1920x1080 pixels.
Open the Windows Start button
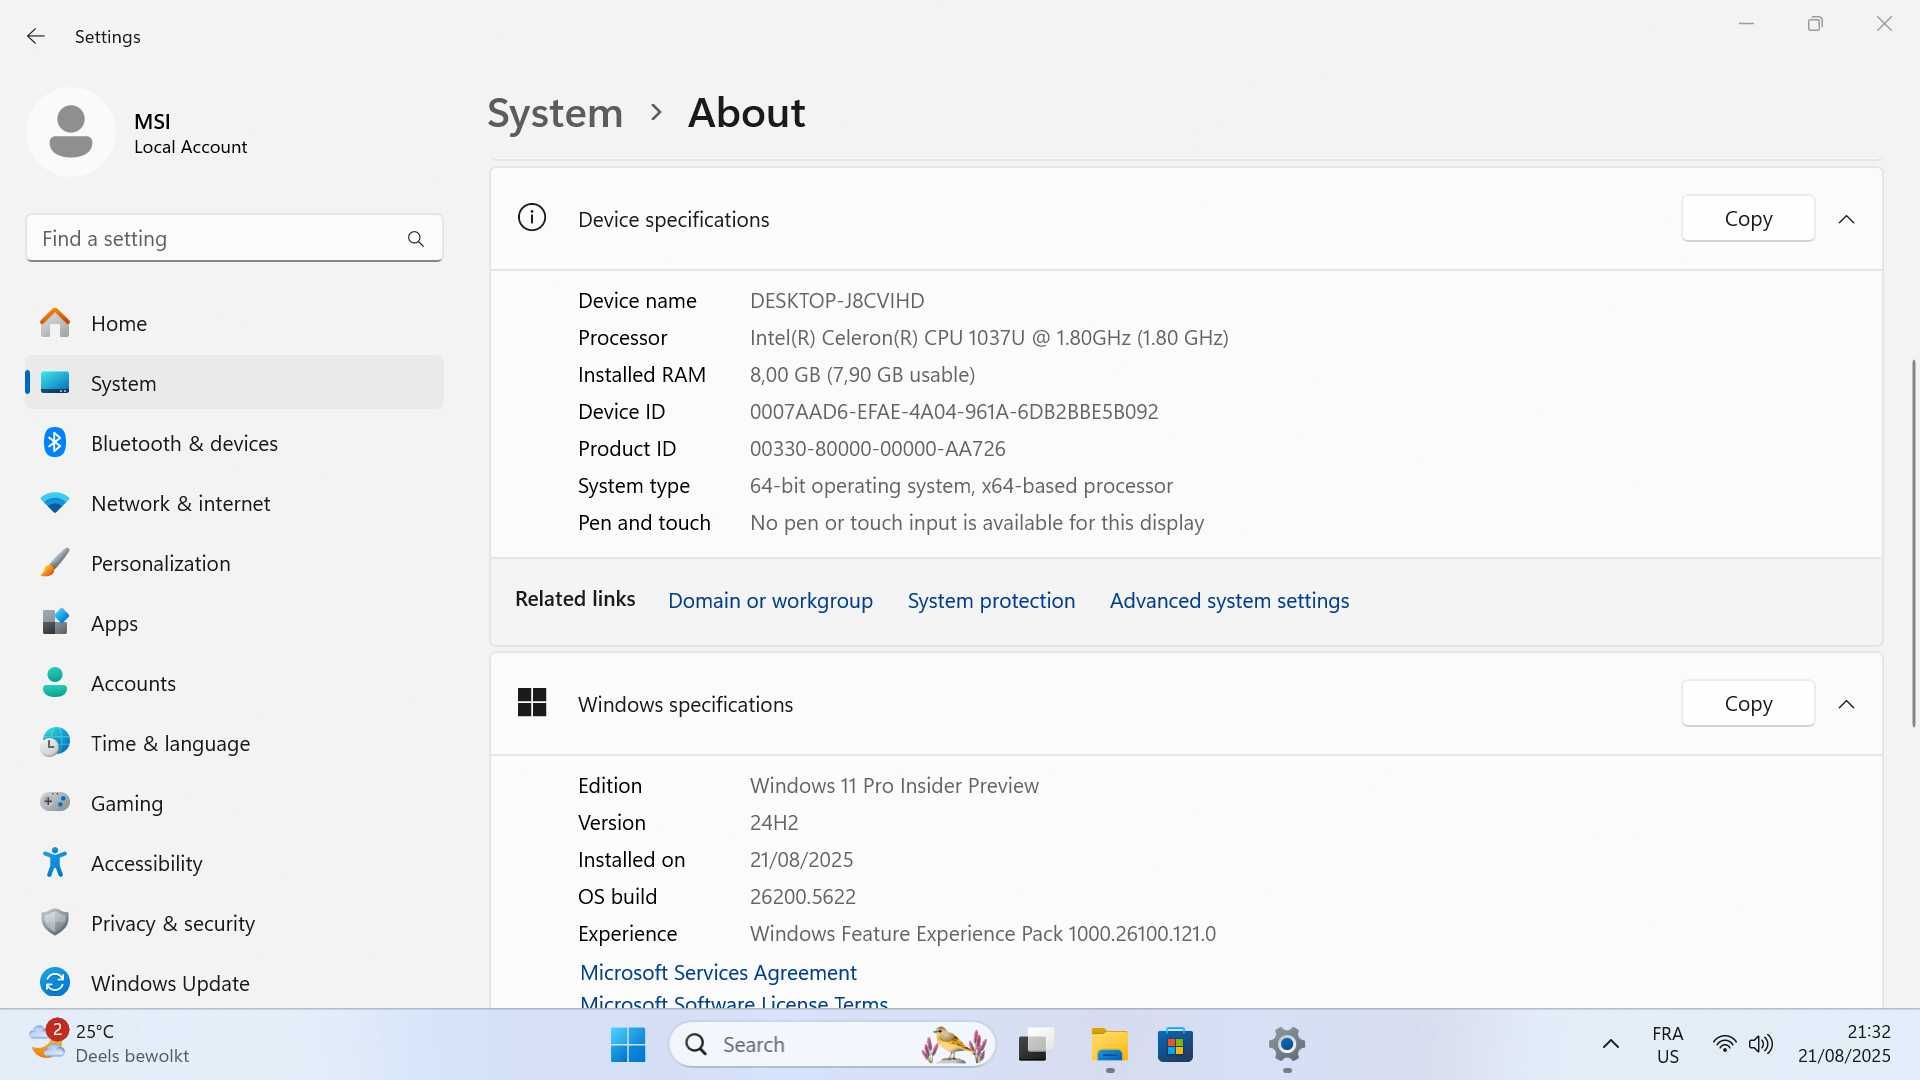(628, 1045)
